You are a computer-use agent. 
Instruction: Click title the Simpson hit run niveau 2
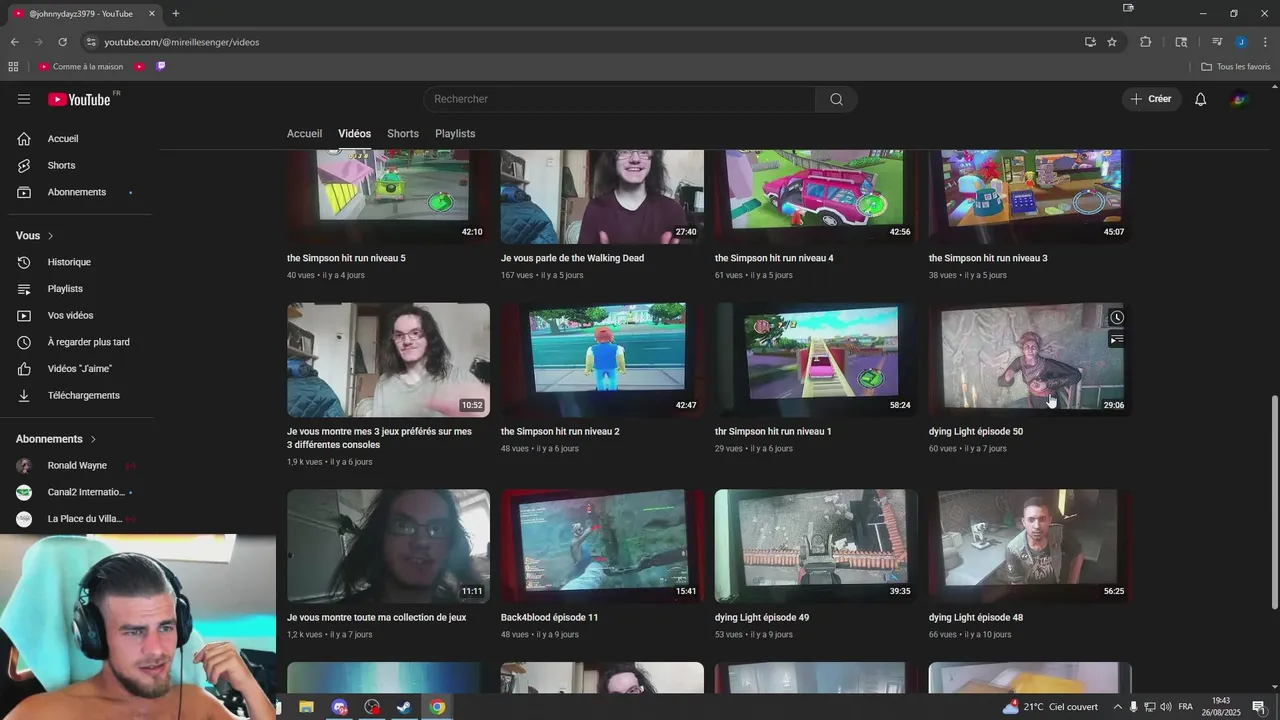[x=560, y=432]
